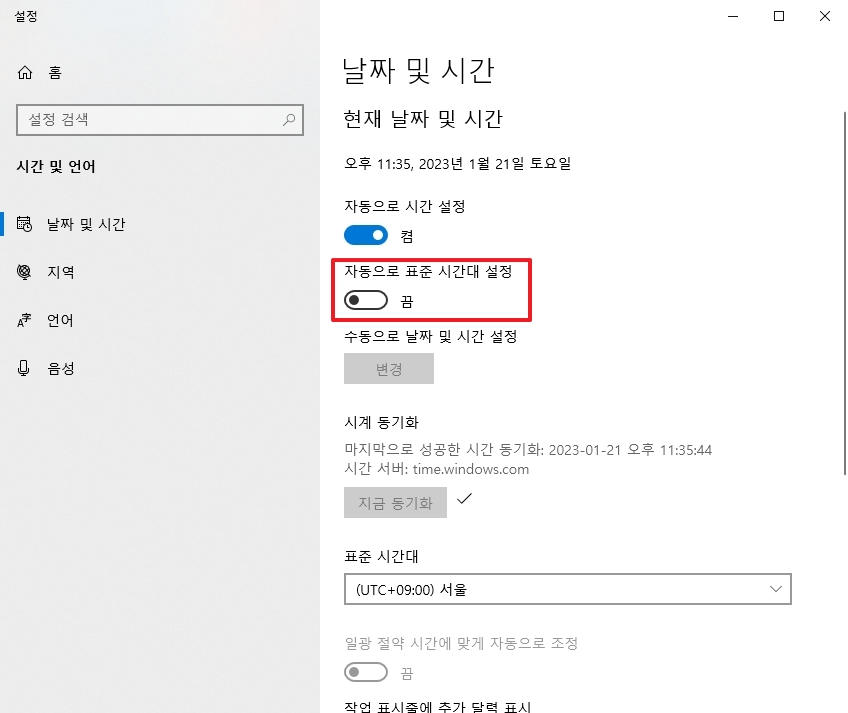
Task: Click the vertical scrollbar of settings page
Action: coord(845,294)
